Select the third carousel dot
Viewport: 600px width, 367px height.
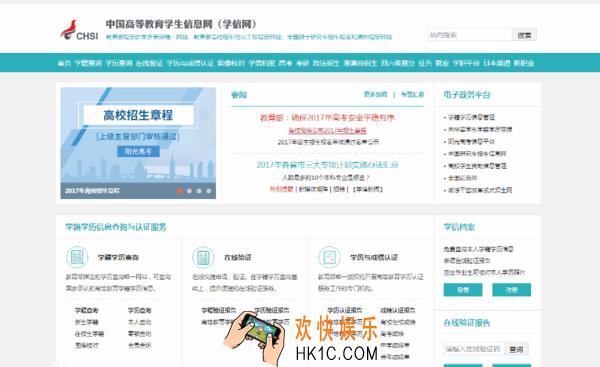[199, 191]
